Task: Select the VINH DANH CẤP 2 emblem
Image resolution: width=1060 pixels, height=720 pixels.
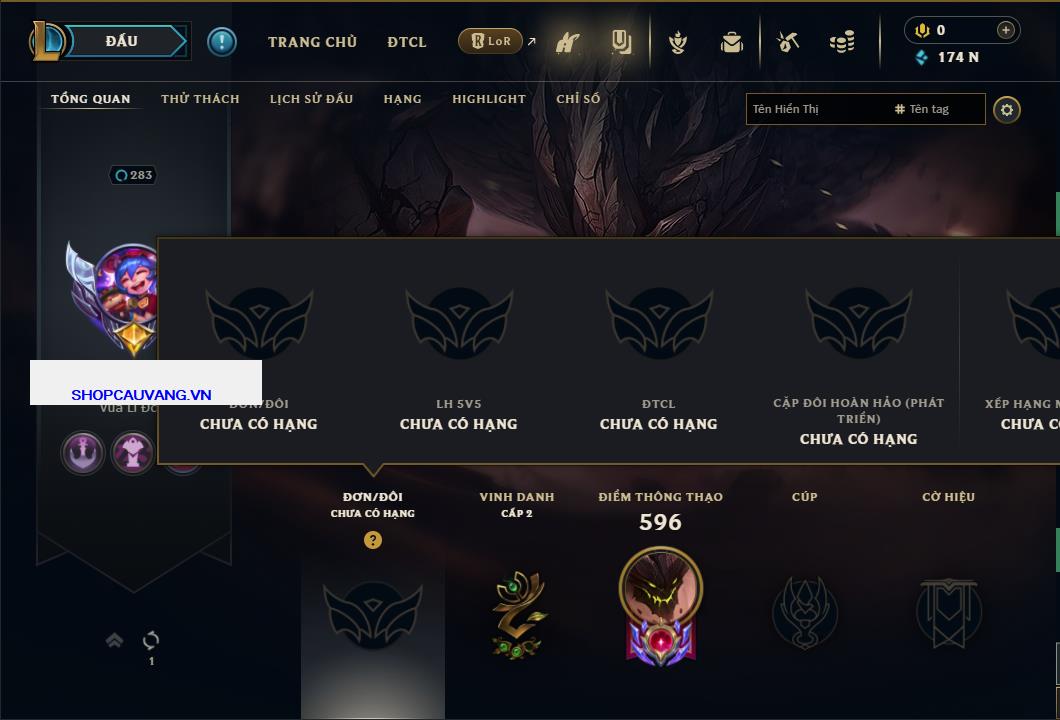Action: click(516, 615)
